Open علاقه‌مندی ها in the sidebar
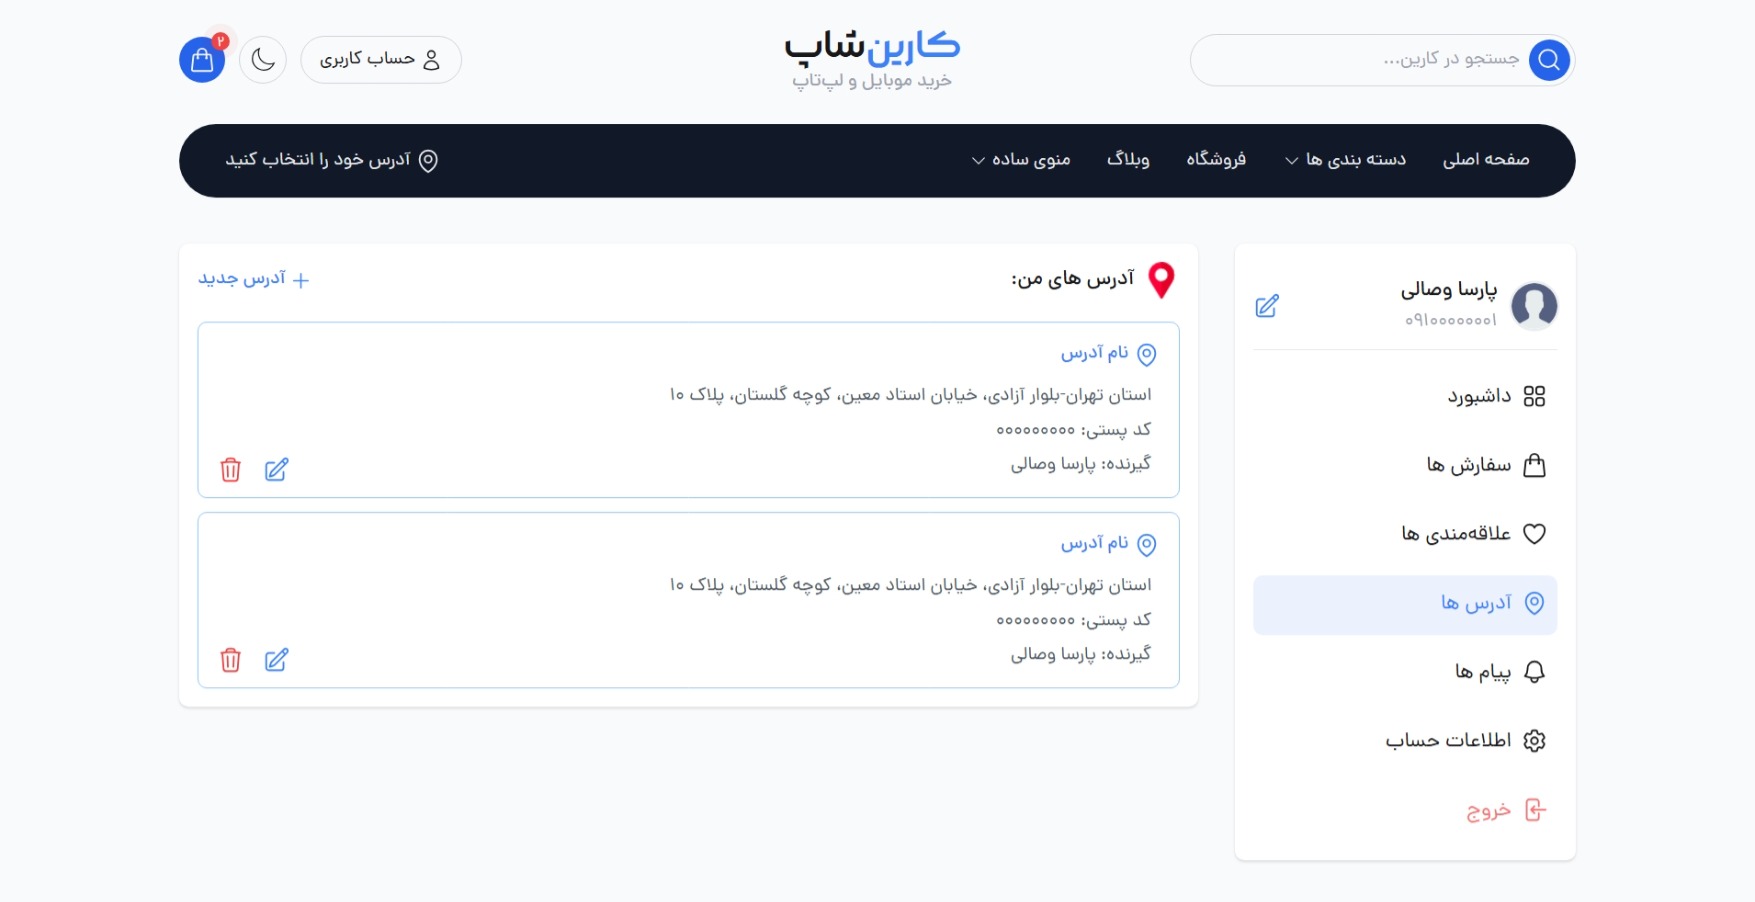1755x902 pixels. [1405, 534]
